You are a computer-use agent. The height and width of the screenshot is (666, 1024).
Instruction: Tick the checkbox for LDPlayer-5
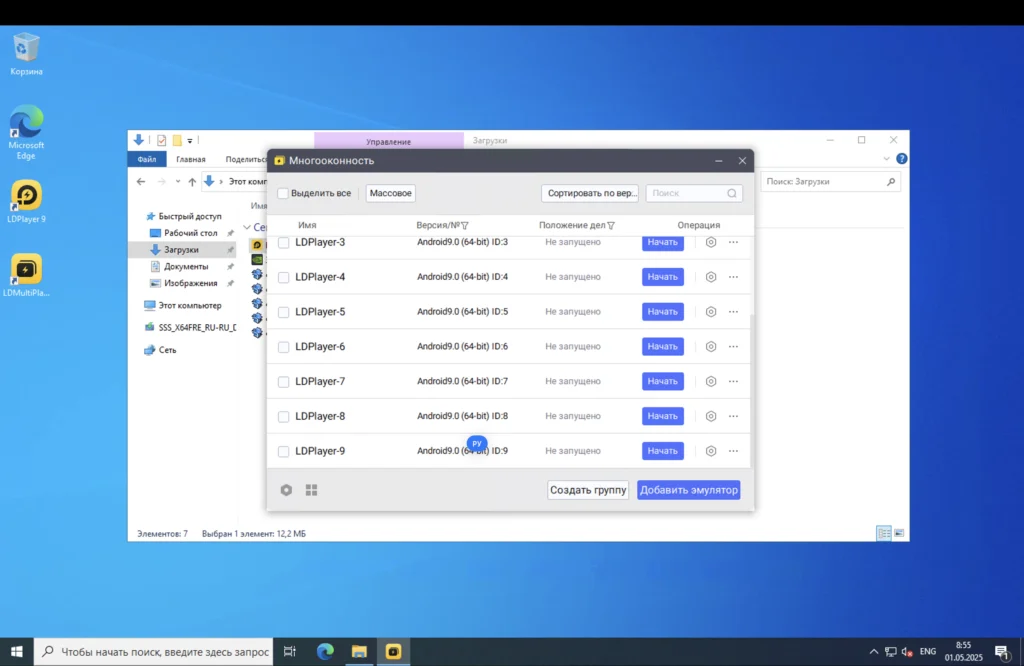click(283, 312)
